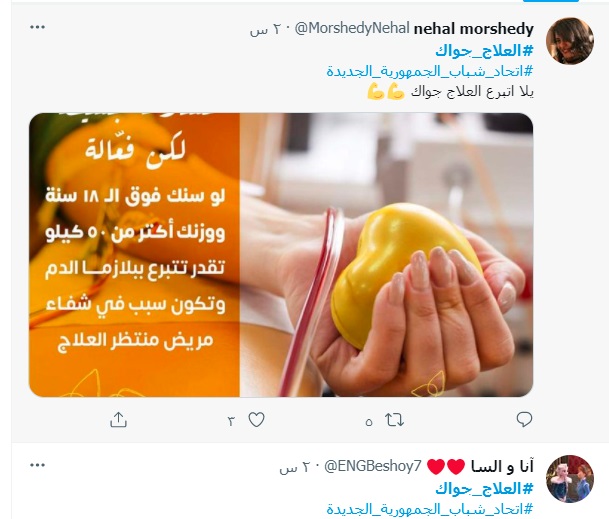
Task: Click the tweet text يلا اتبرع العلاج جواك
Action: coord(472,92)
